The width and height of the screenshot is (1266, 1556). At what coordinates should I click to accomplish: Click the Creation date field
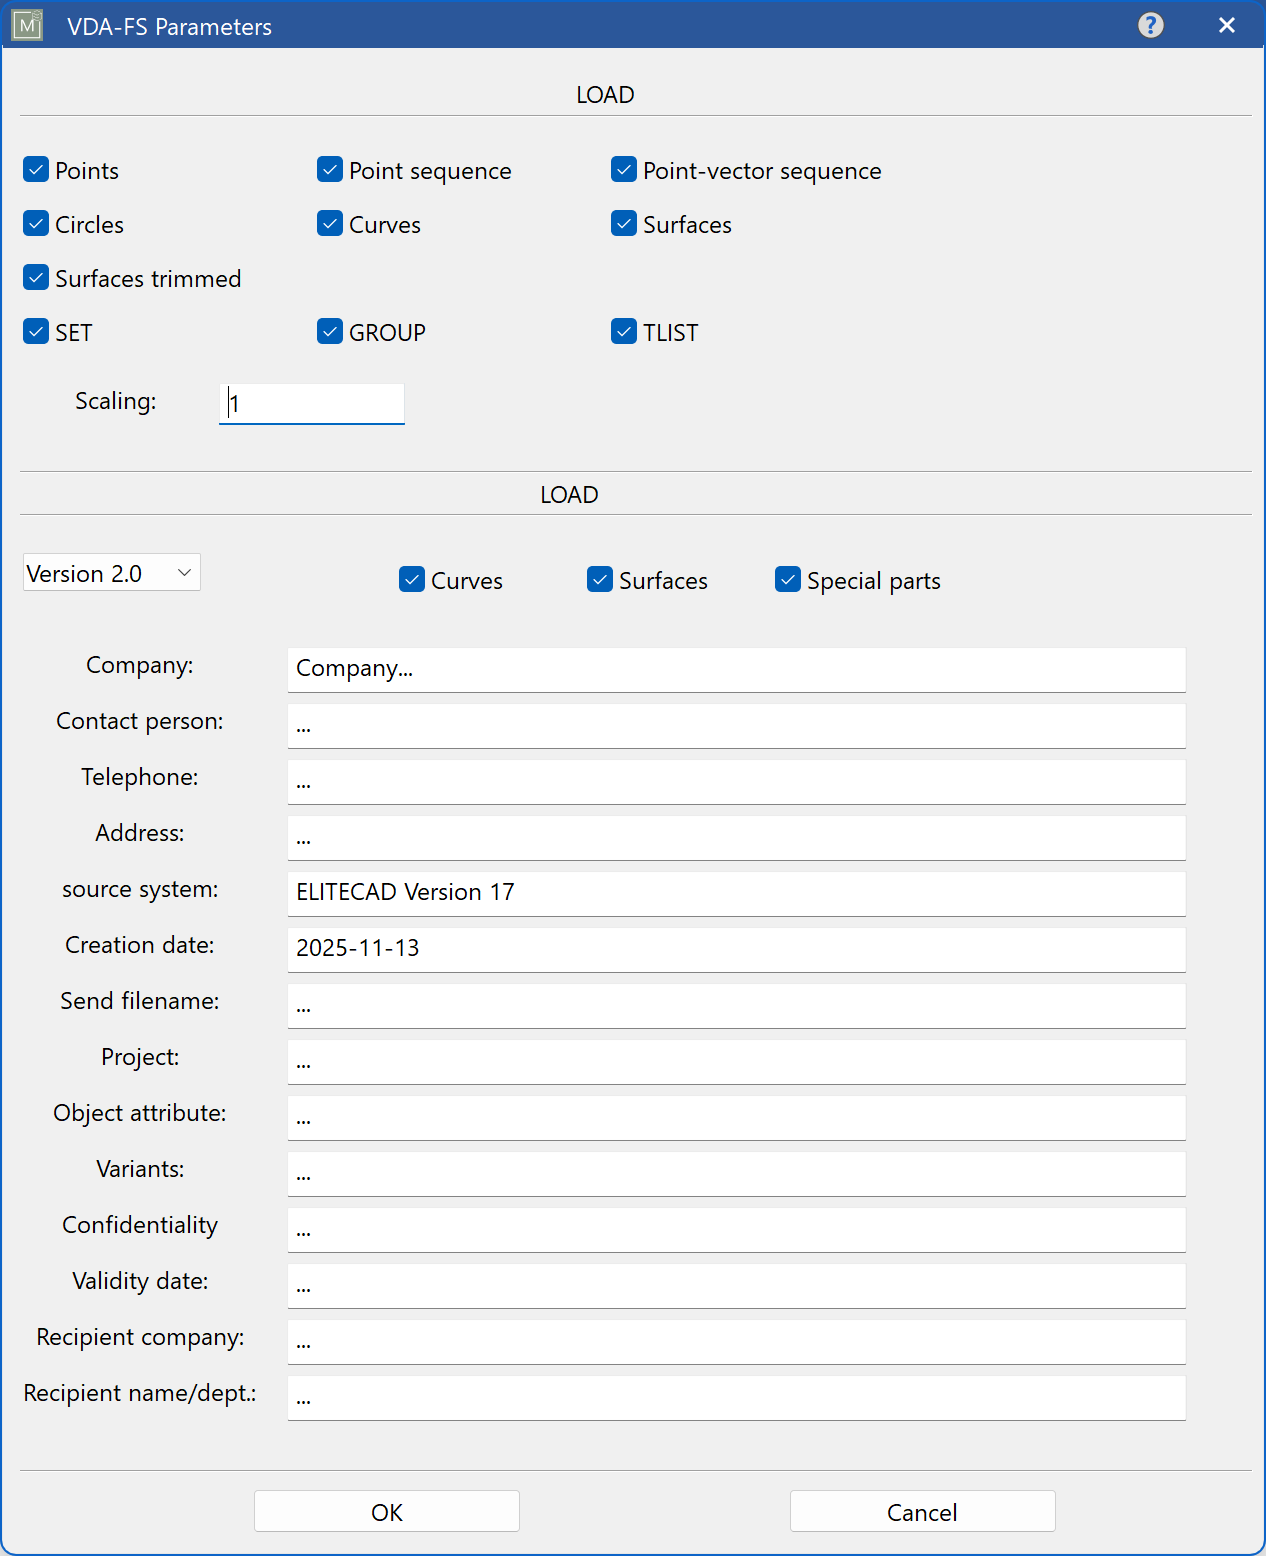pos(736,949)
